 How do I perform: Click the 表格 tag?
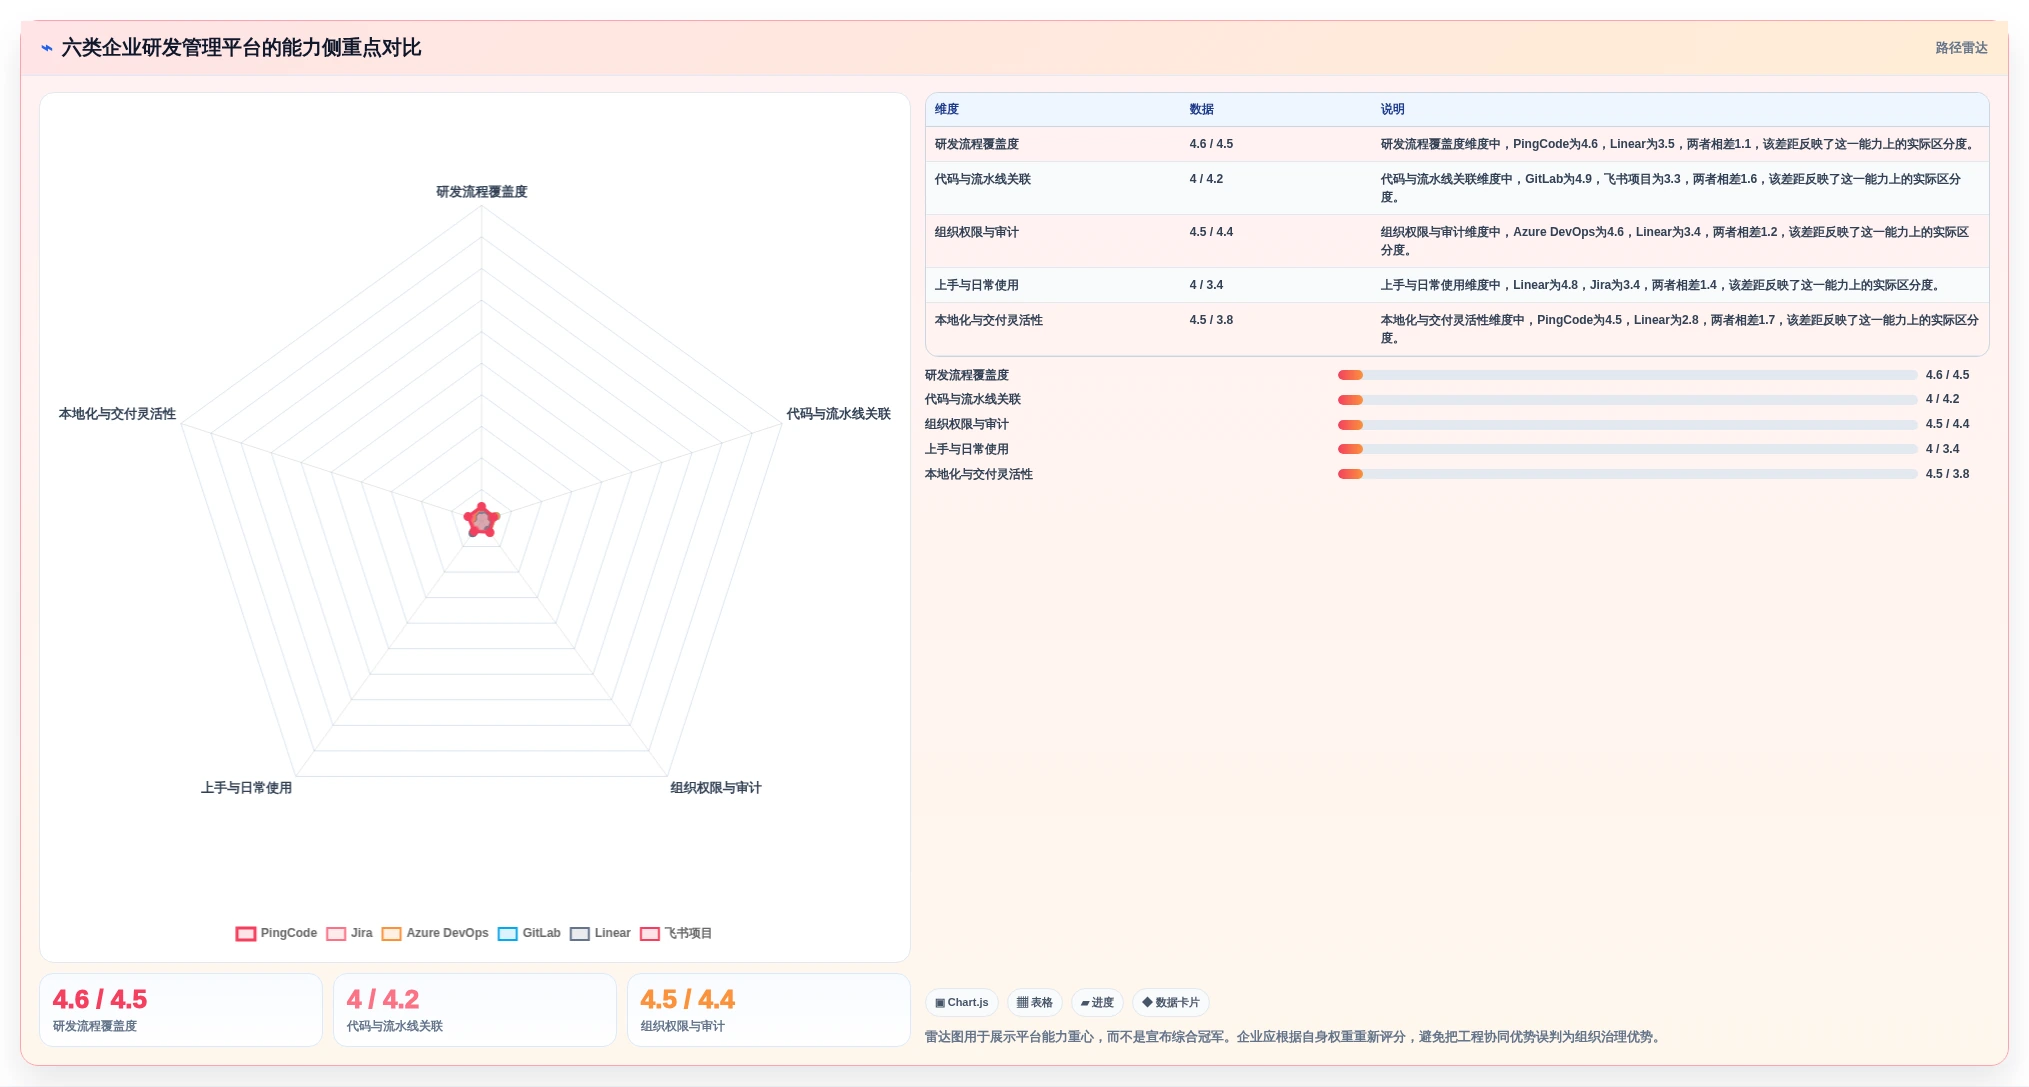[x=1035, y=1002]
